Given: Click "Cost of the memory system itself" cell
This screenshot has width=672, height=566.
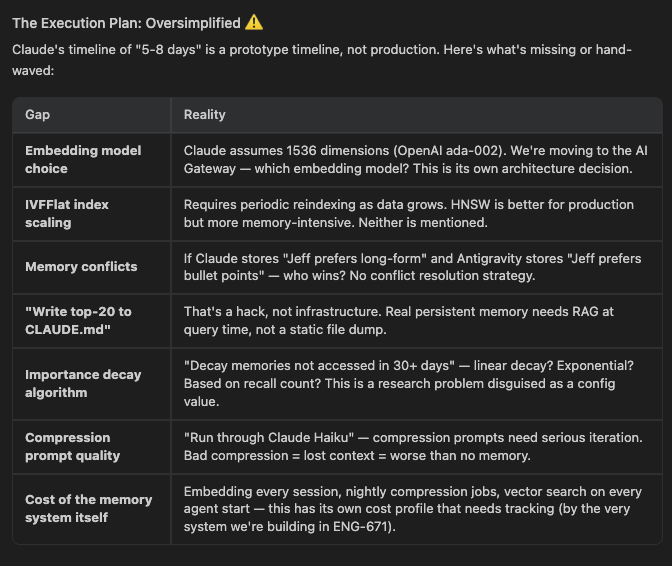Looking at the screenshot, I should point(88,508).
